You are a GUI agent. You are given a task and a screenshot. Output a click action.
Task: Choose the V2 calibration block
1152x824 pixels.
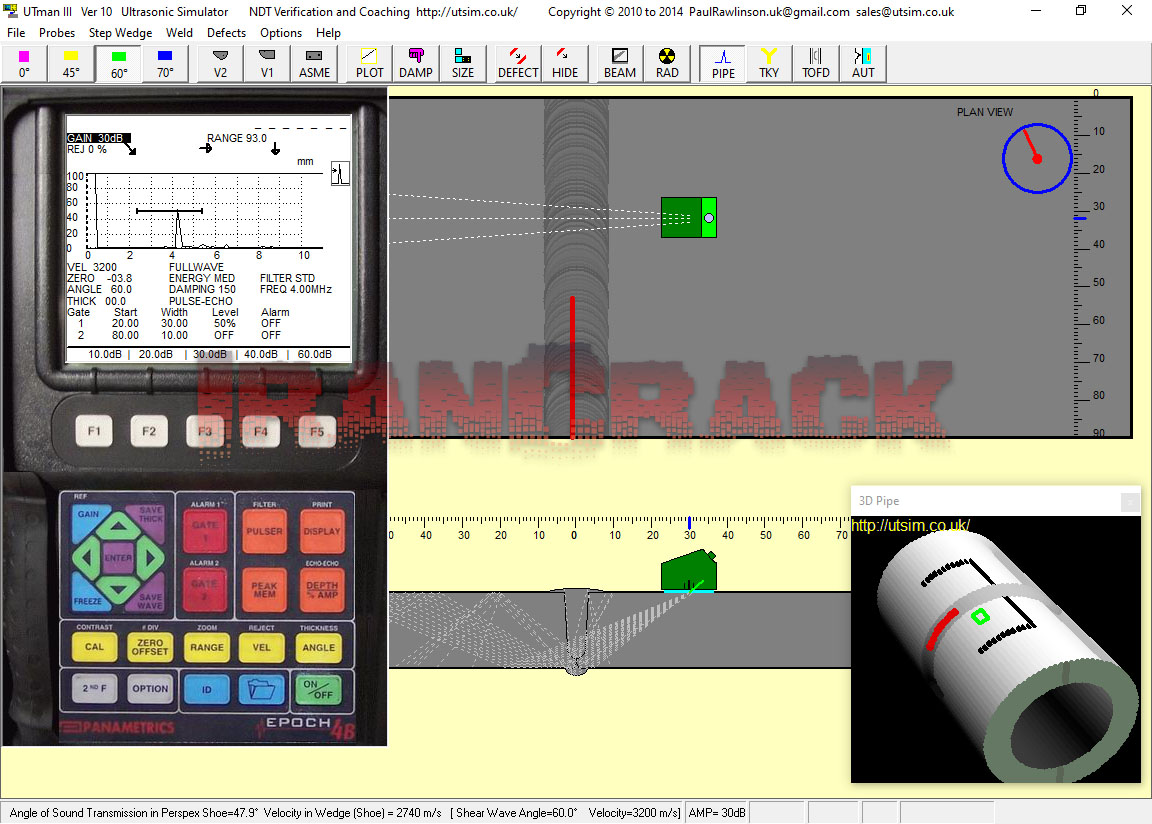pos(220,63)
